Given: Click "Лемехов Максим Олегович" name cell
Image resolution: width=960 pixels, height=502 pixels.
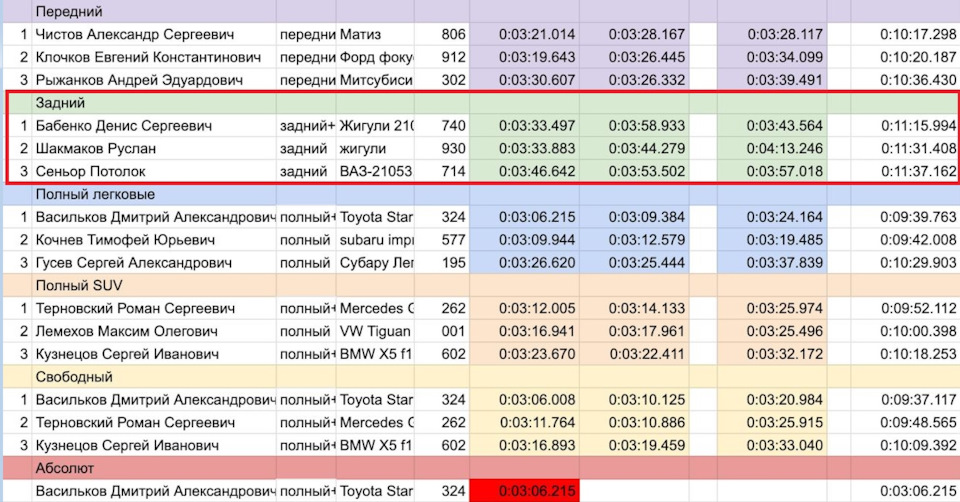Looking at the screenshot, I should point(127,331).
